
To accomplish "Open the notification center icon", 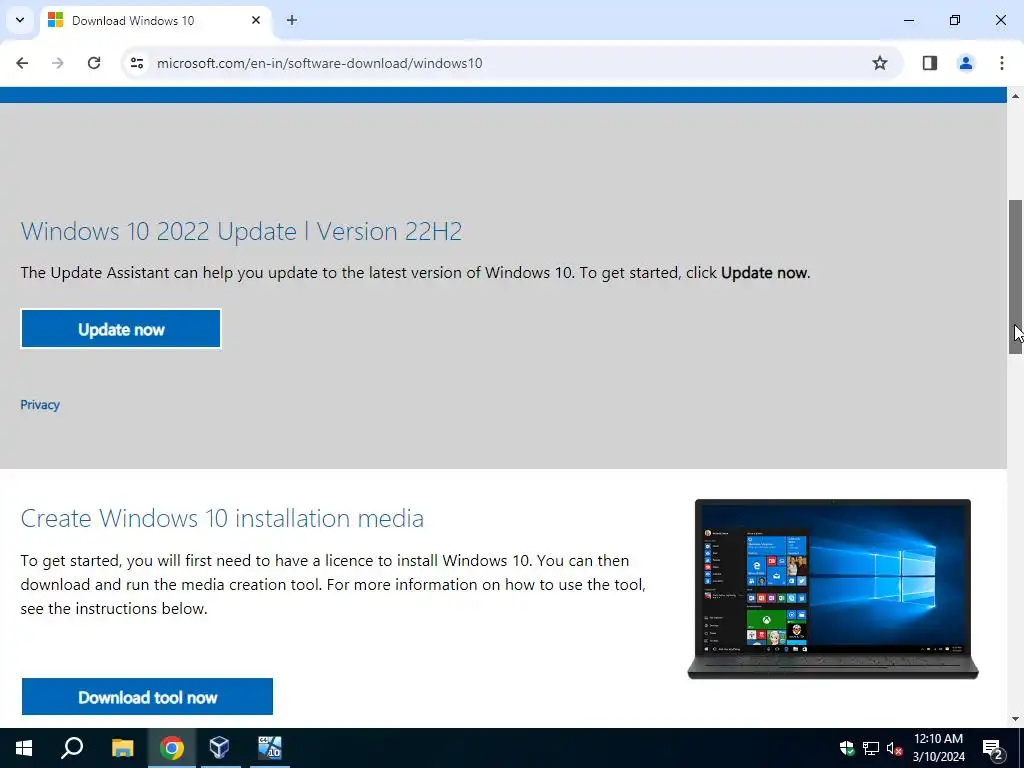I will [993, 748].
